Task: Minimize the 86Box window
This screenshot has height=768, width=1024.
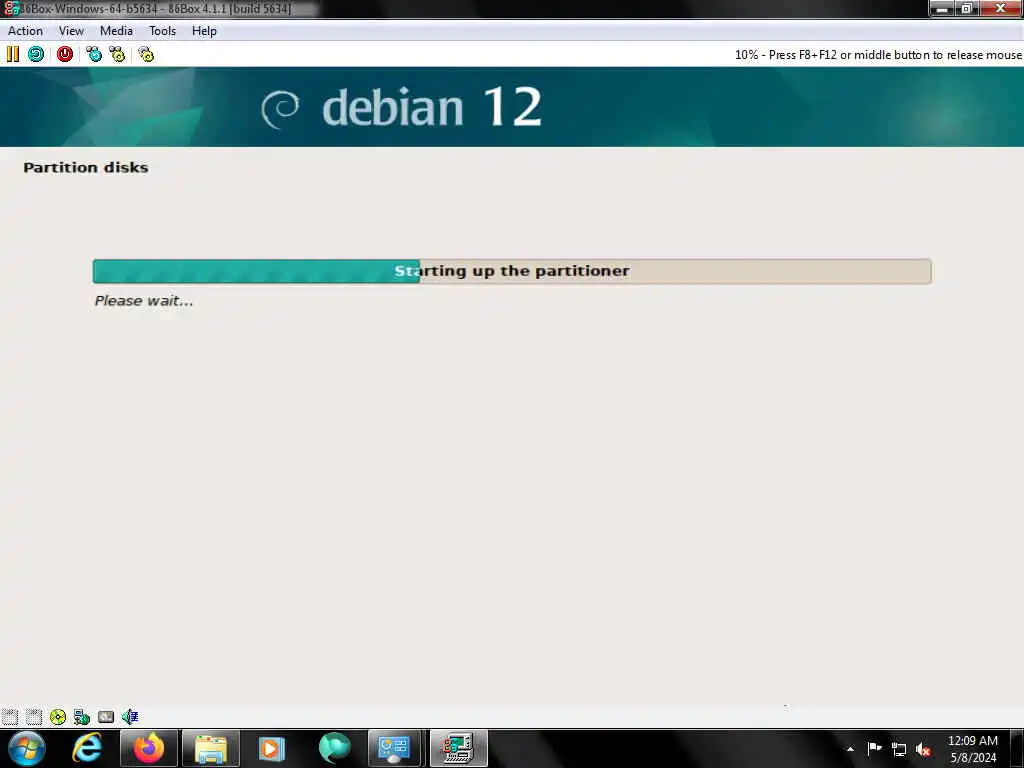Action: 942,8
